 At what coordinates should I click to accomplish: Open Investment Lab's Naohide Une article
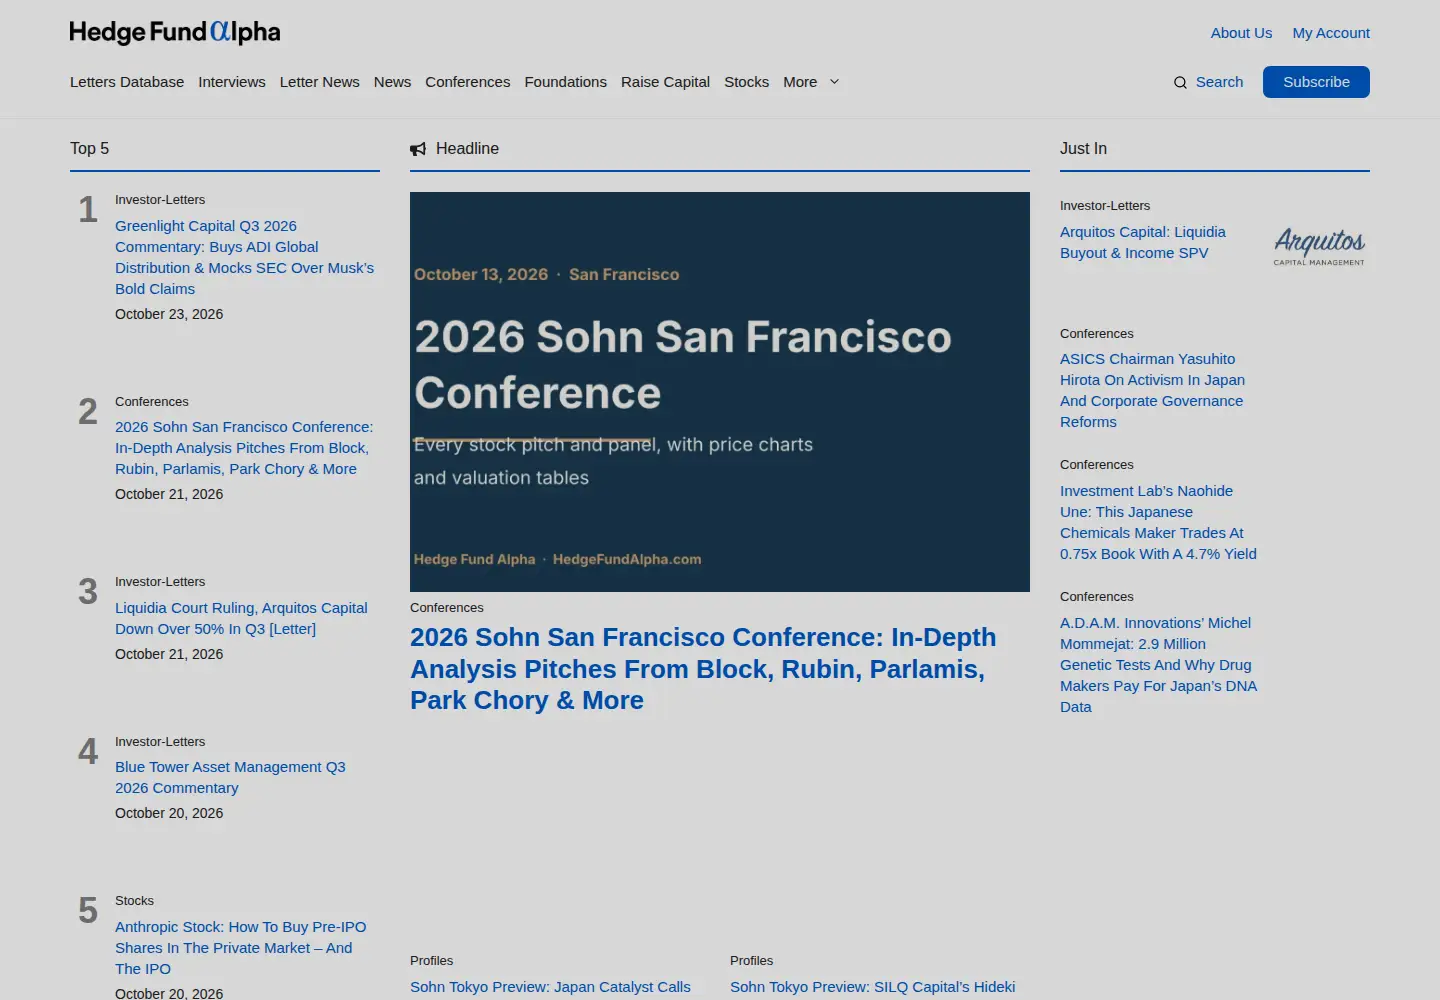coord(1158,522)
